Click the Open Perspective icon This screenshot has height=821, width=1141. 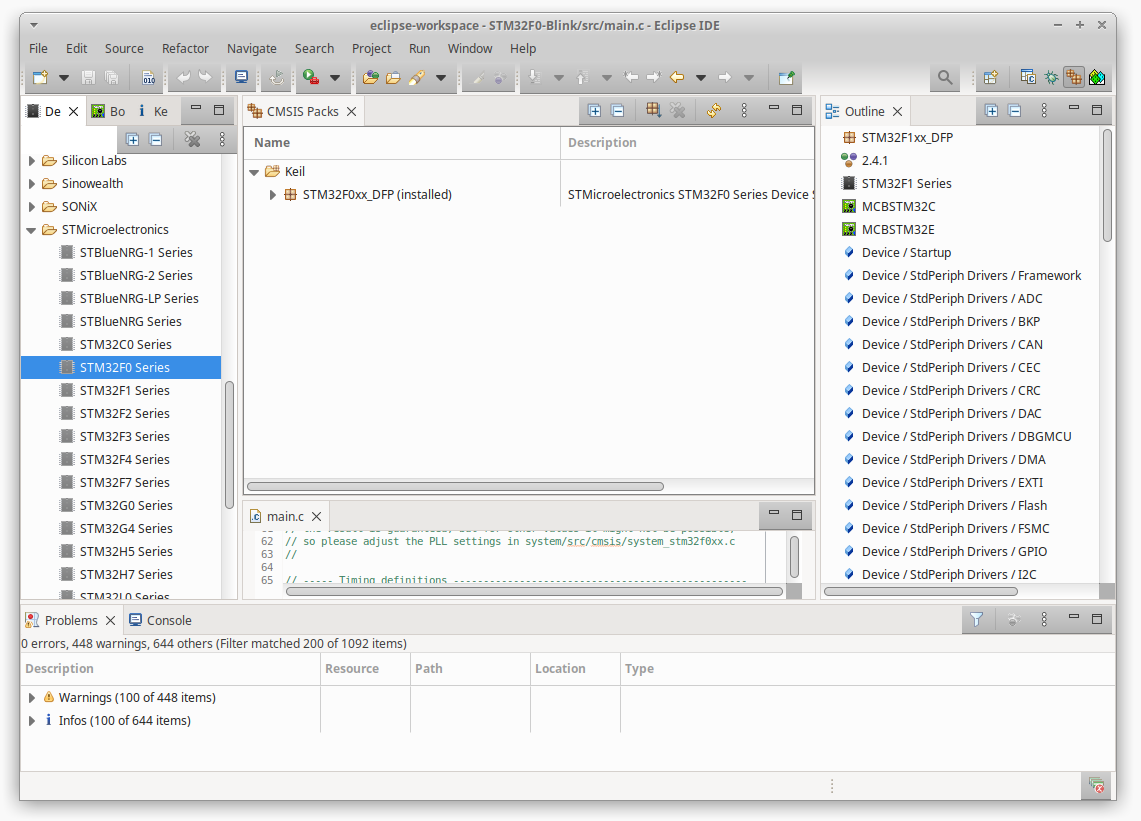990,77
